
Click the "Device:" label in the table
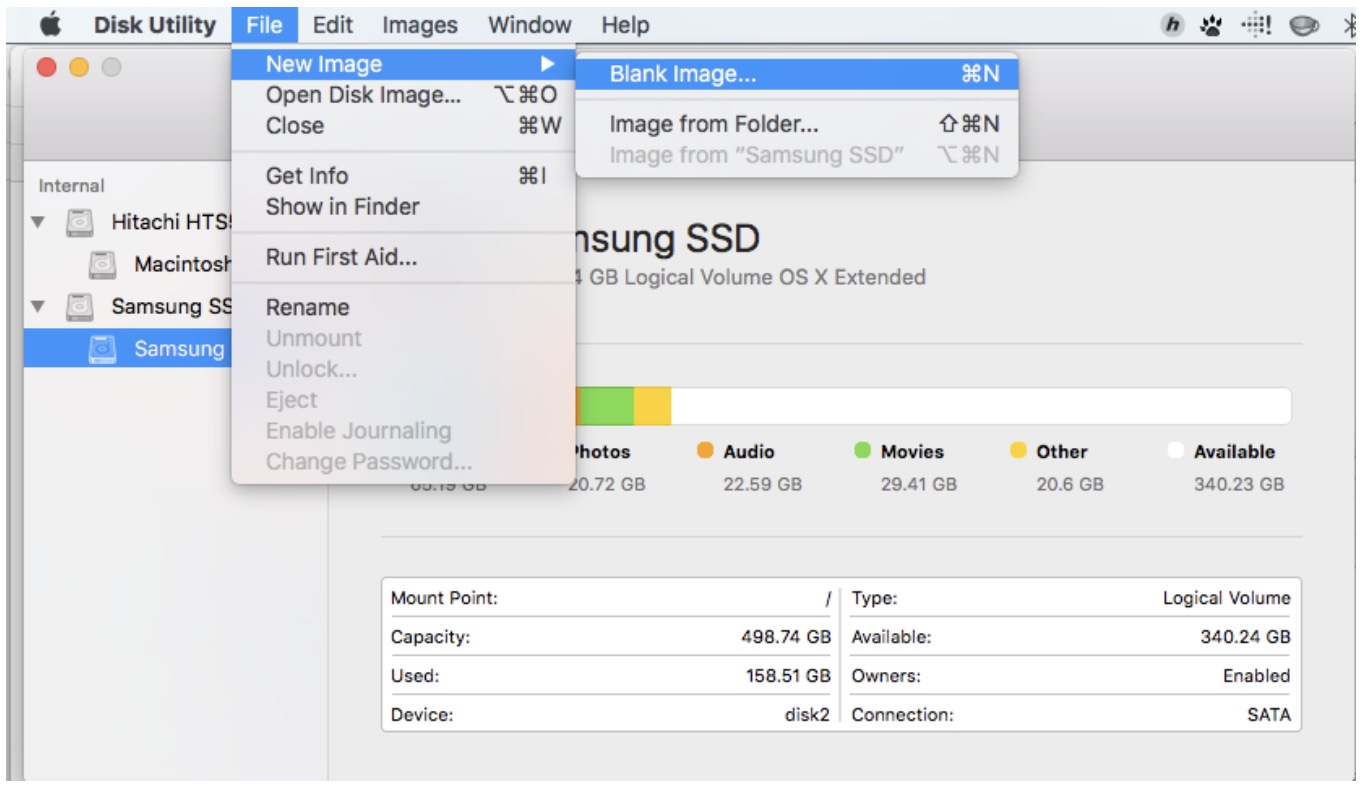click(422, 715)
